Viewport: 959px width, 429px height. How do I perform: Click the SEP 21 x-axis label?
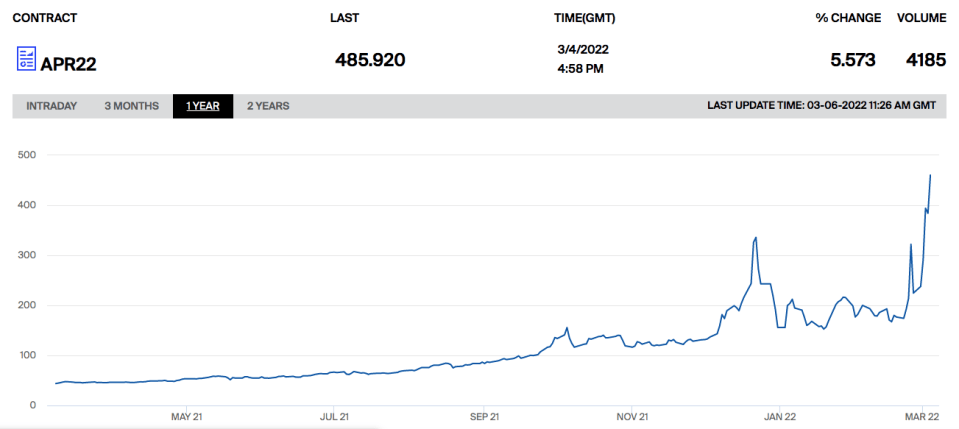483,417
